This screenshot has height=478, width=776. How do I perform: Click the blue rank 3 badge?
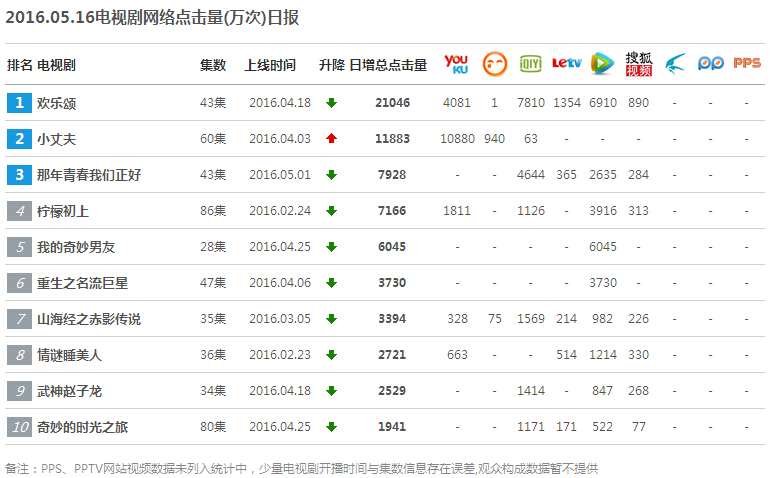[x=19, y=175]
